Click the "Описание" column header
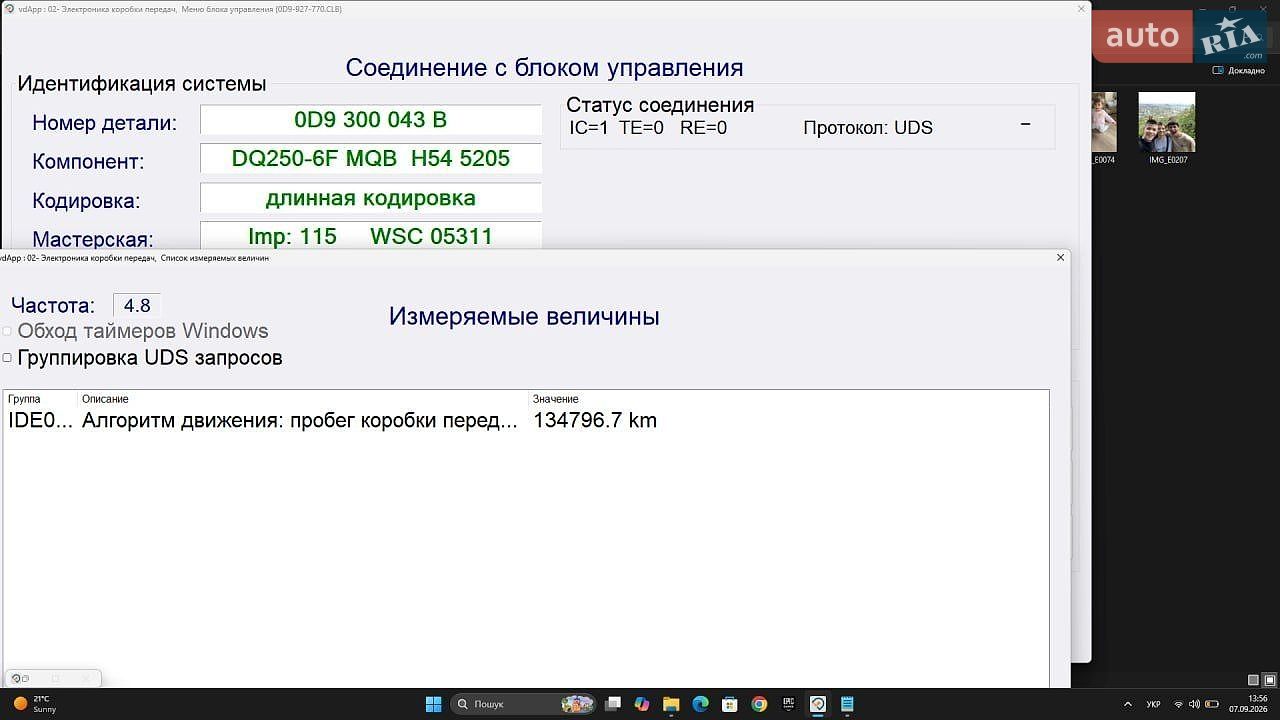This screenshot has width=1280, height=720. tap(303, 399)
